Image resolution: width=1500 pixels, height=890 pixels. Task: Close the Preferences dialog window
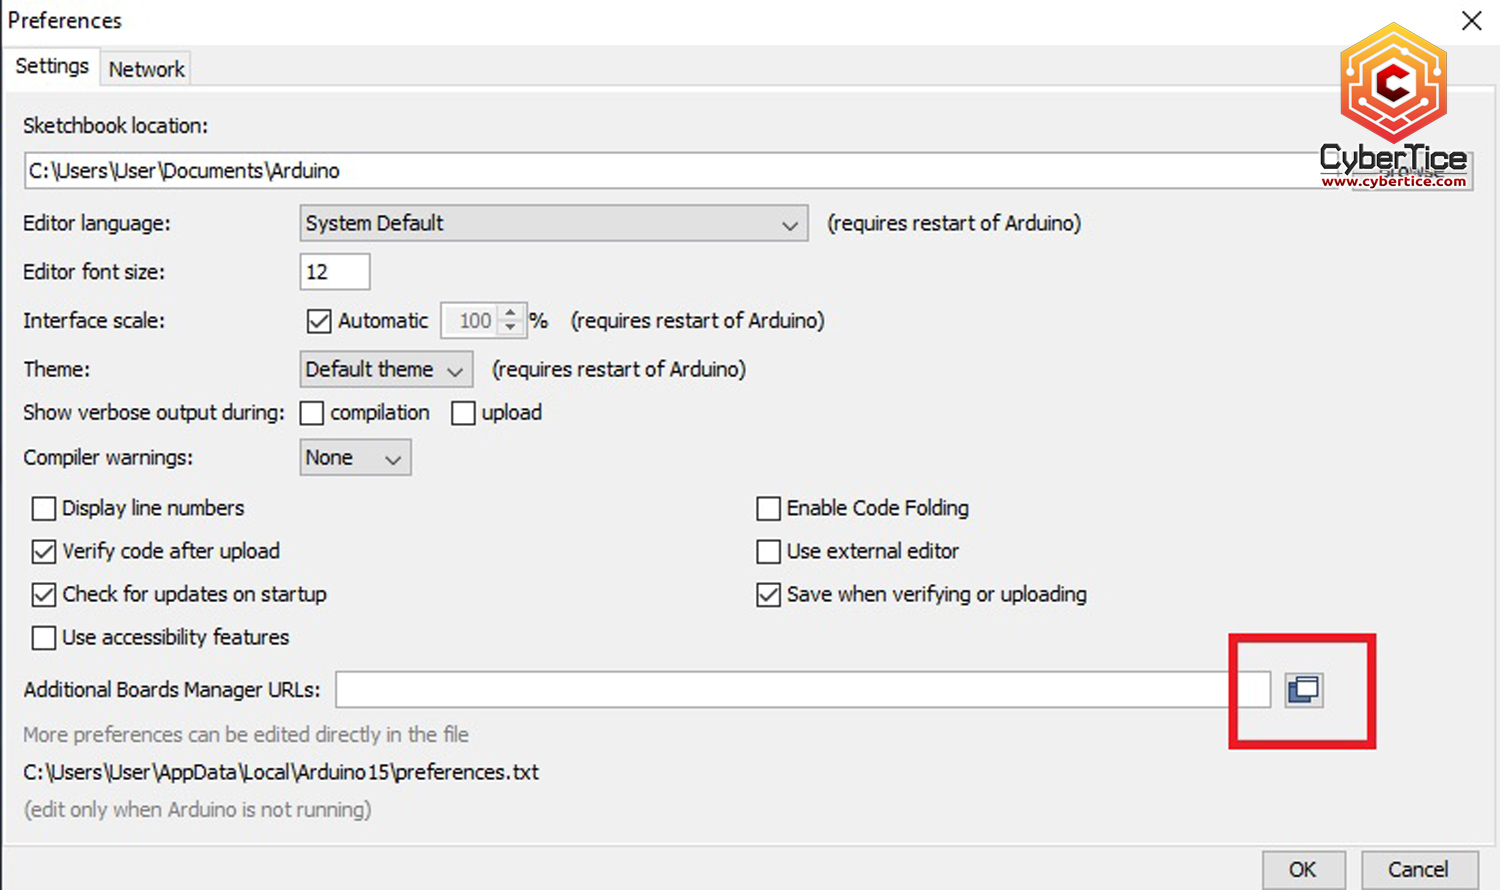pyautogui.click(x=1471, y=21)
